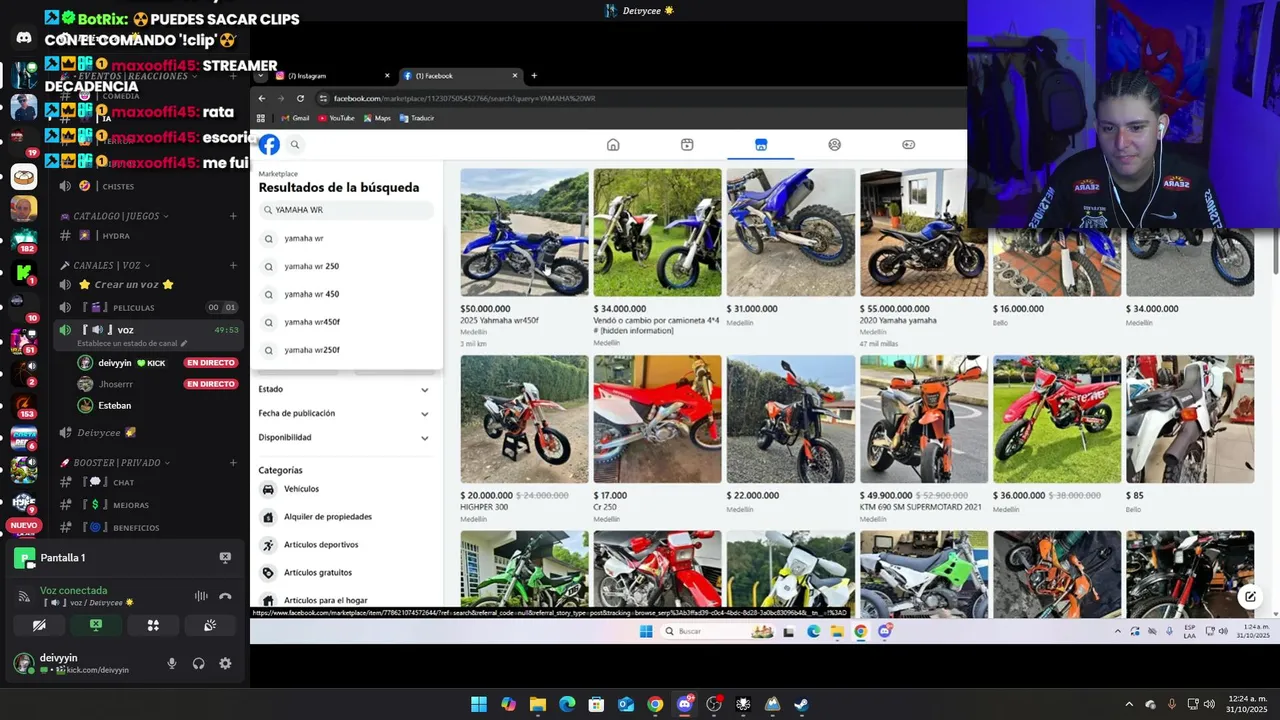Image resolution: width=1280 pixels, height=720 pixels.
Task: Click the browser address bar URL
Action: (464, 98)
